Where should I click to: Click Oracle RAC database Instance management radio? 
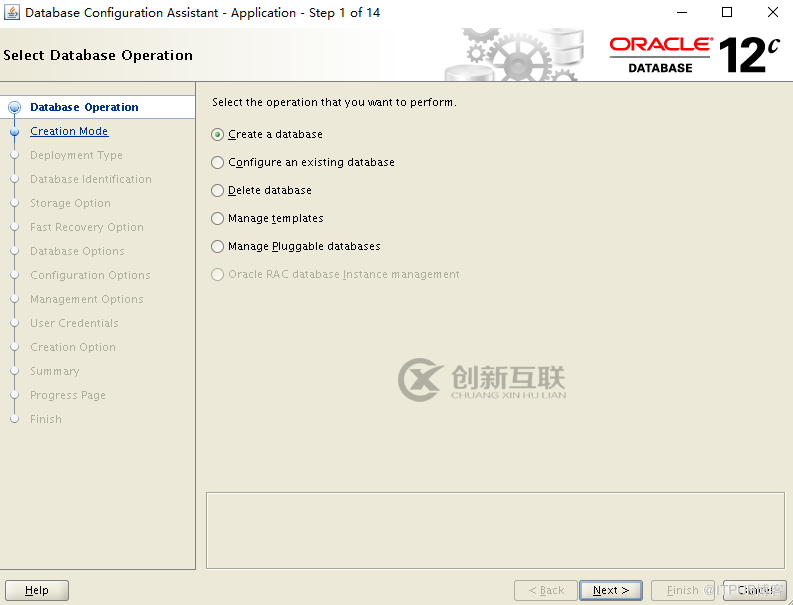coord(335,274)
